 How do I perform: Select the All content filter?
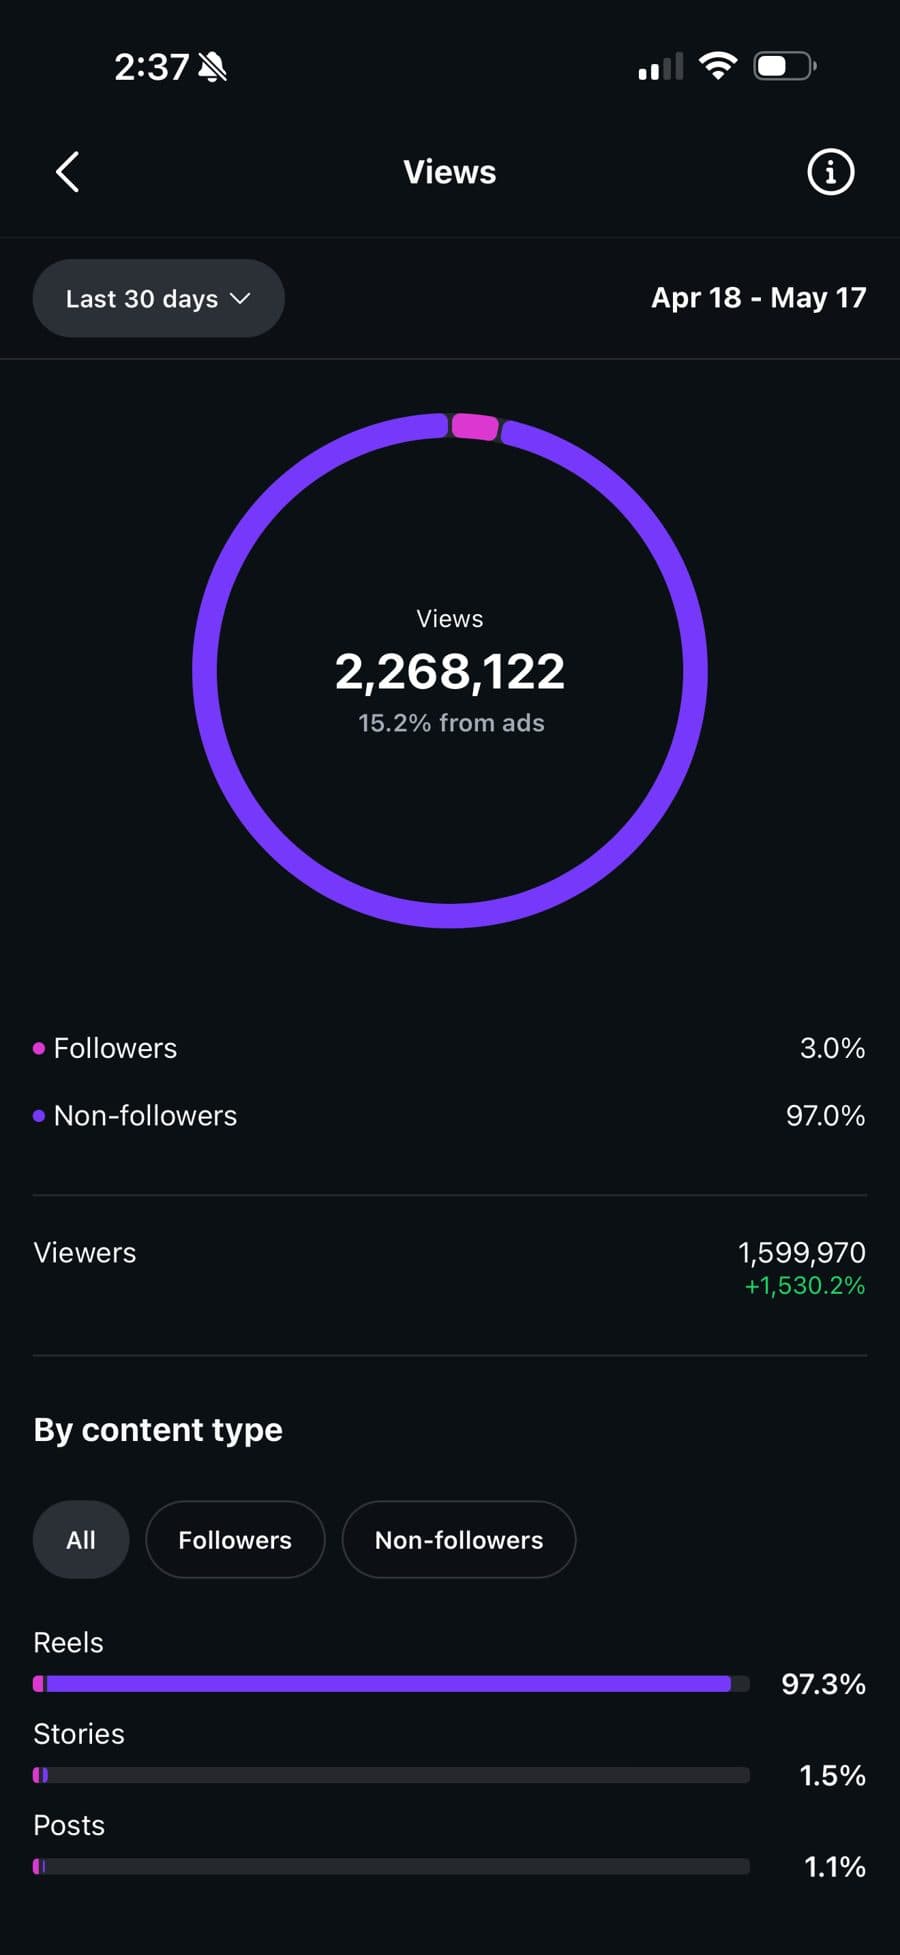point(81,1540)
